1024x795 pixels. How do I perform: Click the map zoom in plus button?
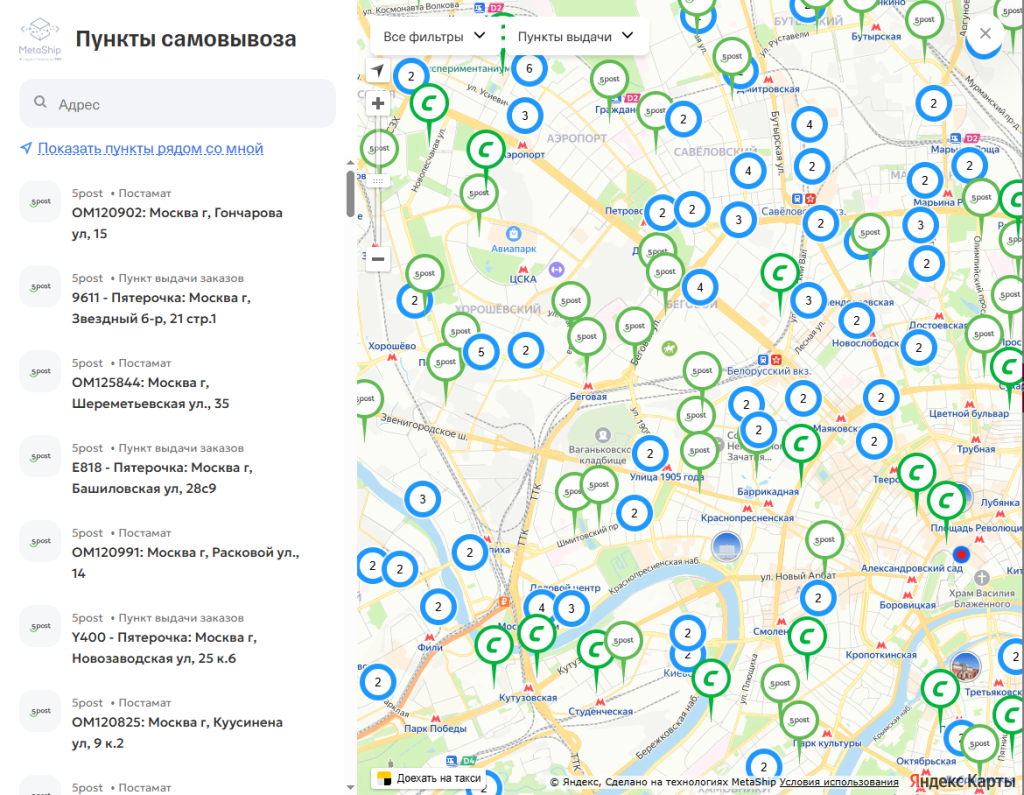pos(378,103)
